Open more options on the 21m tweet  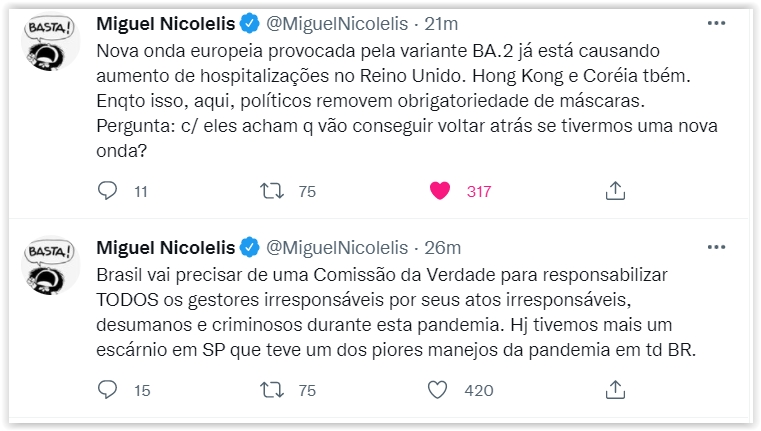[716, 22]
